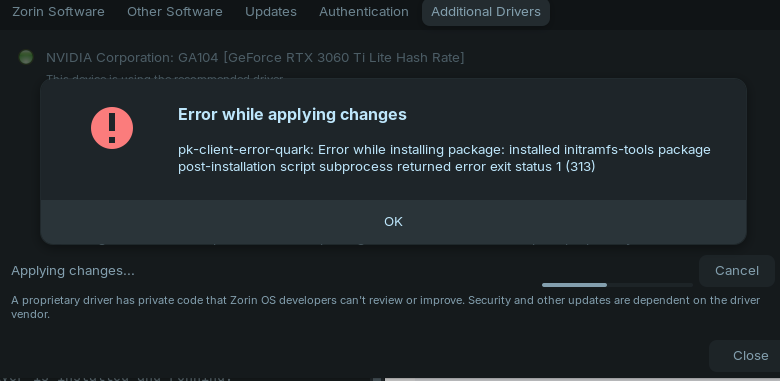The width and height of the screenshot is (780, 381).
Task: Open the Other Software tab
Action: click(x=175, y=12)
